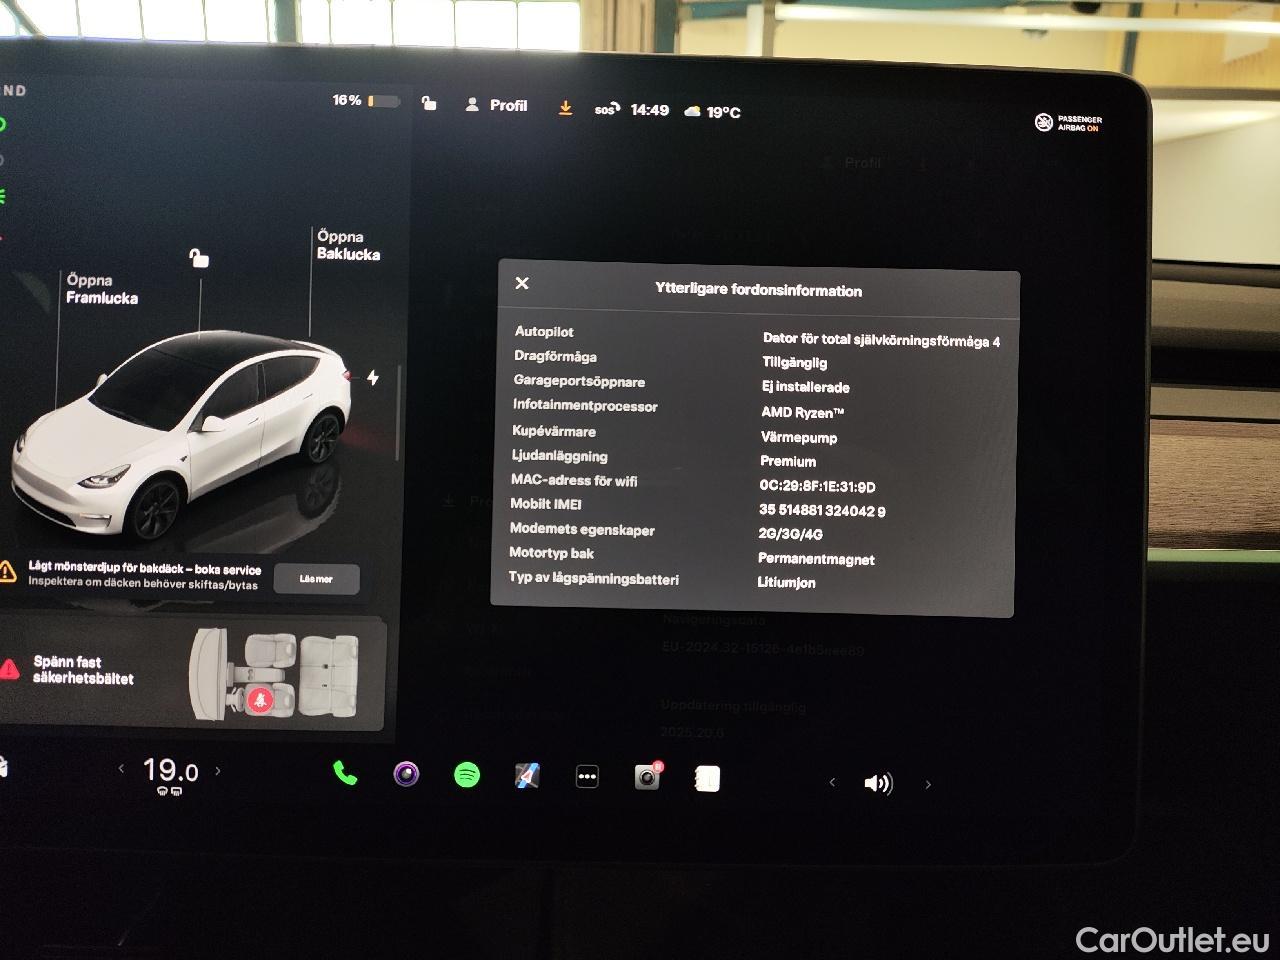This screenshot has width=1280, height=960.
Task: Select the MAC-adress för wifi label
Action: (x=574, y=480)
